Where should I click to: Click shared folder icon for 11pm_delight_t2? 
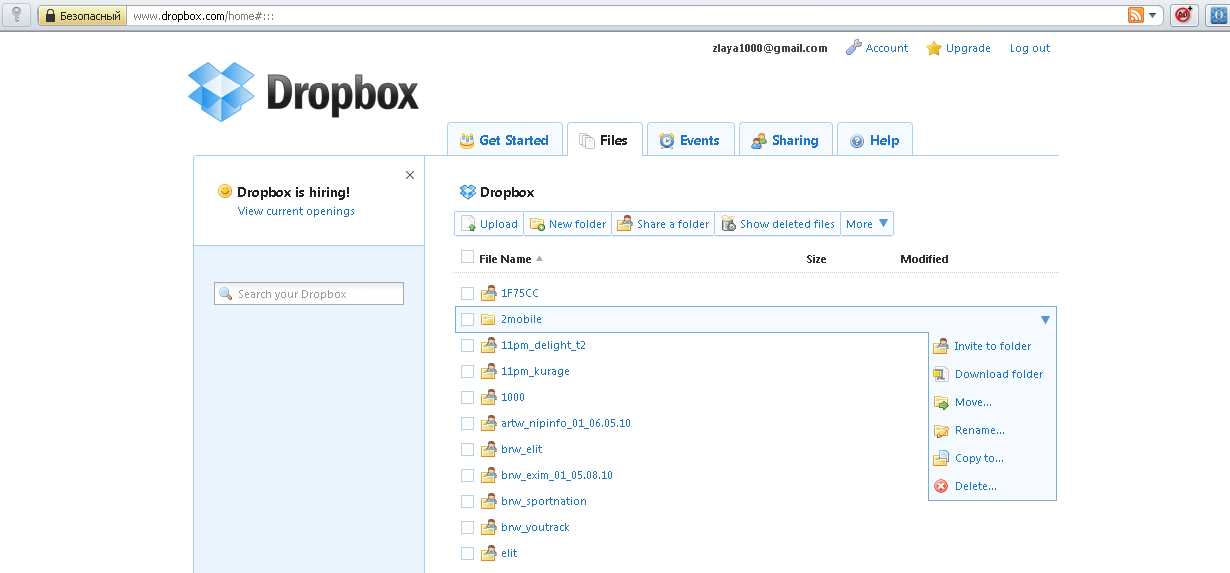489,345
